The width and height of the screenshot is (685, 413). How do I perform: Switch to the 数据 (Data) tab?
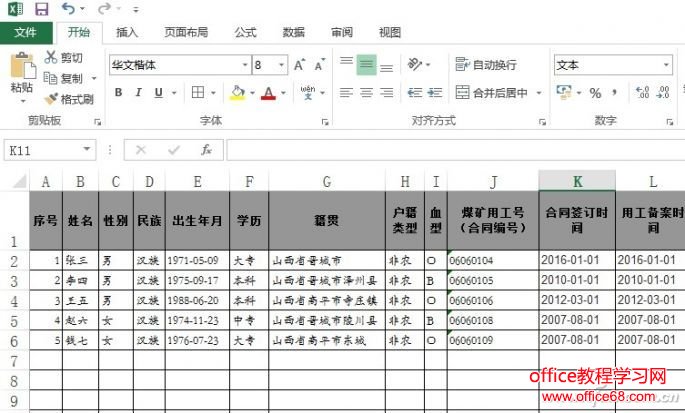click(293, 32)
